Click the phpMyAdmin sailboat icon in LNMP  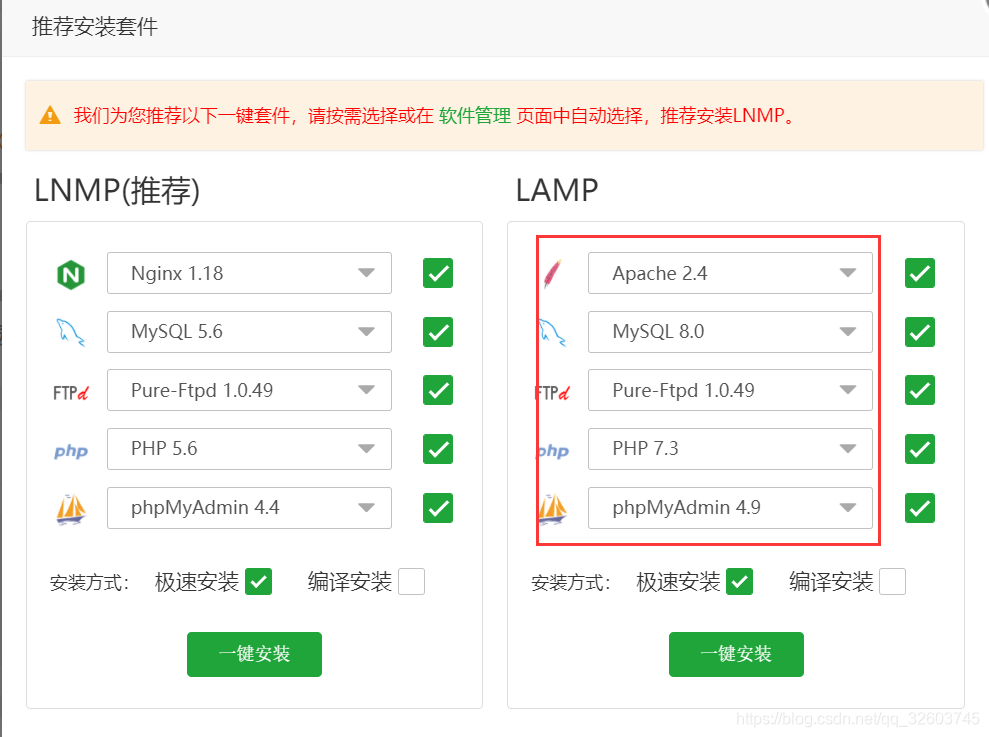(71, 509)
